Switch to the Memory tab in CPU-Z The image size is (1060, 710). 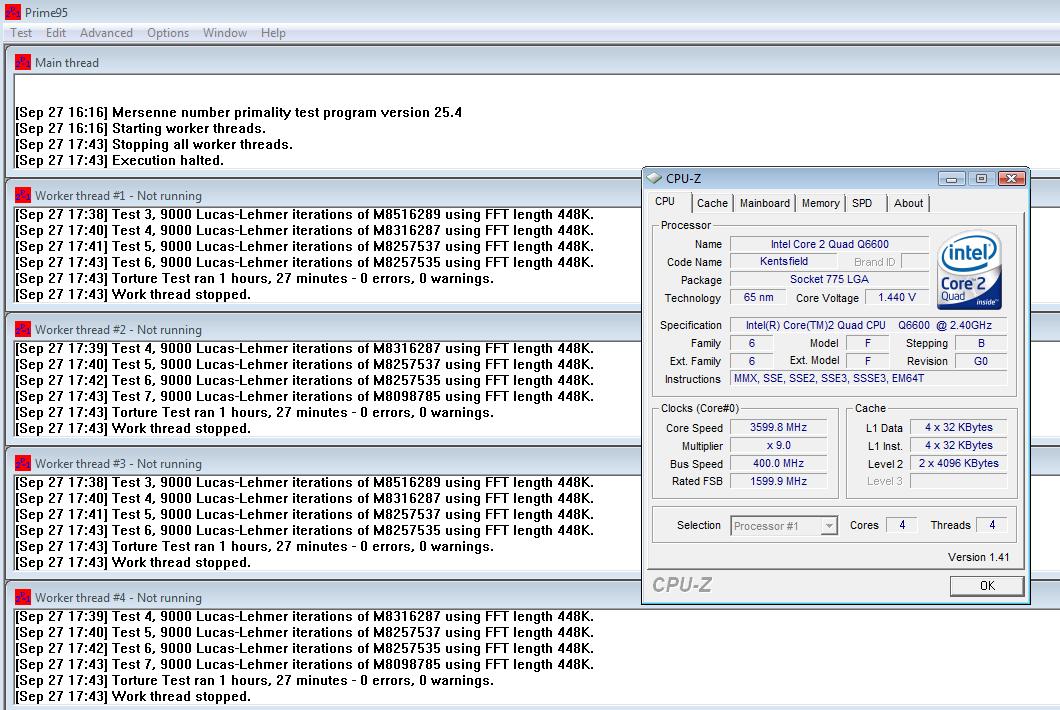821,203
